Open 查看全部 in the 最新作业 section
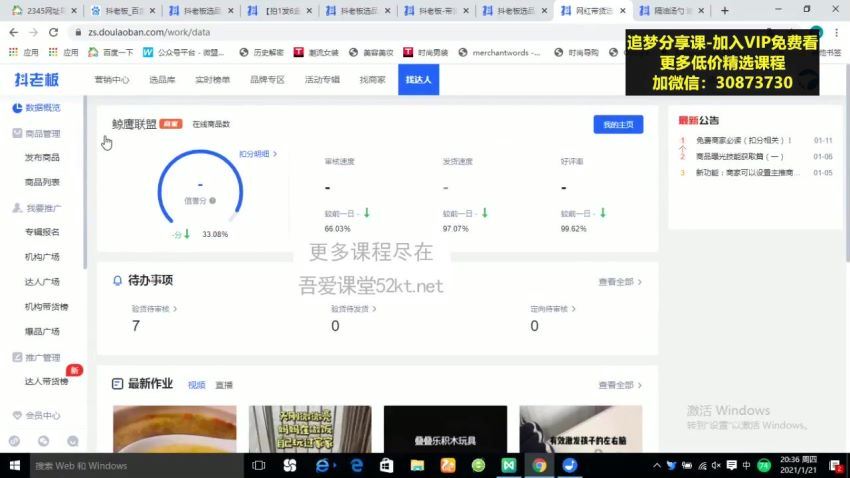Viewport: 850px width, 478px height. coord(620,385)
